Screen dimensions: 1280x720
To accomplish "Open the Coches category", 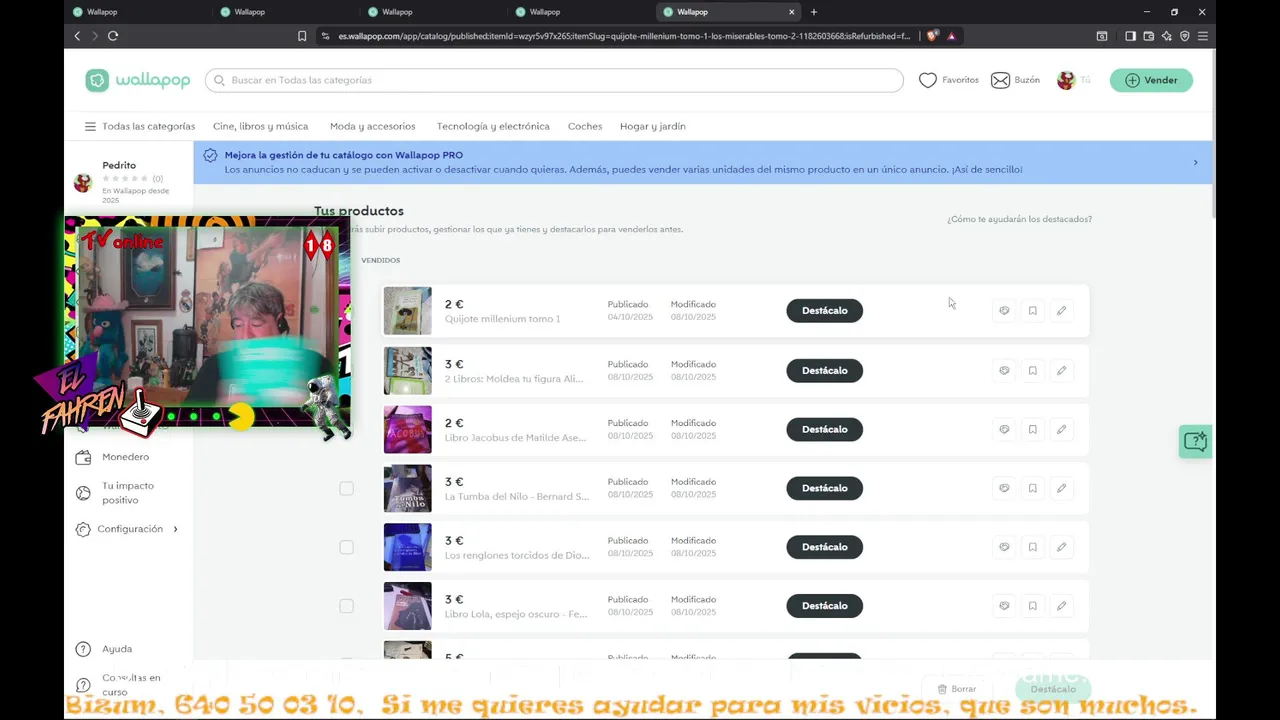I will [585, 127].
